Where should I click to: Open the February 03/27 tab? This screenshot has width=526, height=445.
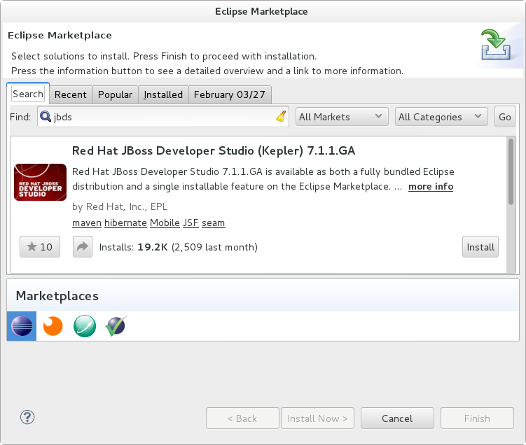[x=230, y=95]
